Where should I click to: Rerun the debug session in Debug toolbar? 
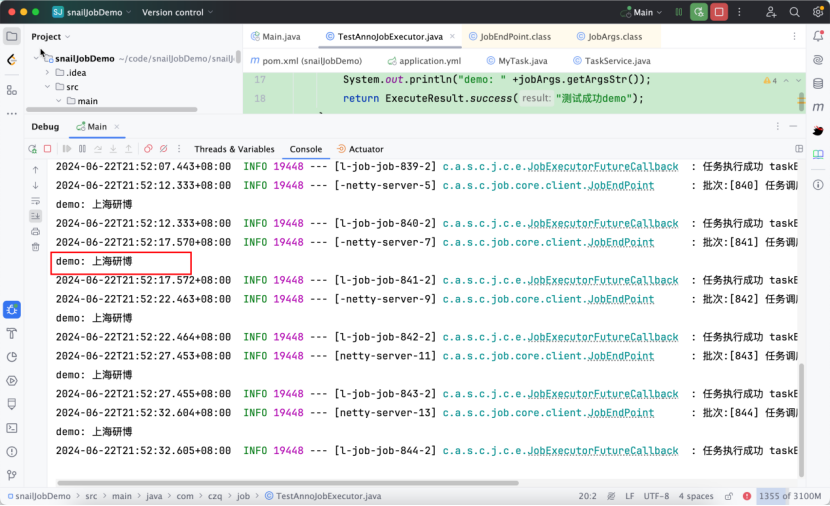[33, 149]
